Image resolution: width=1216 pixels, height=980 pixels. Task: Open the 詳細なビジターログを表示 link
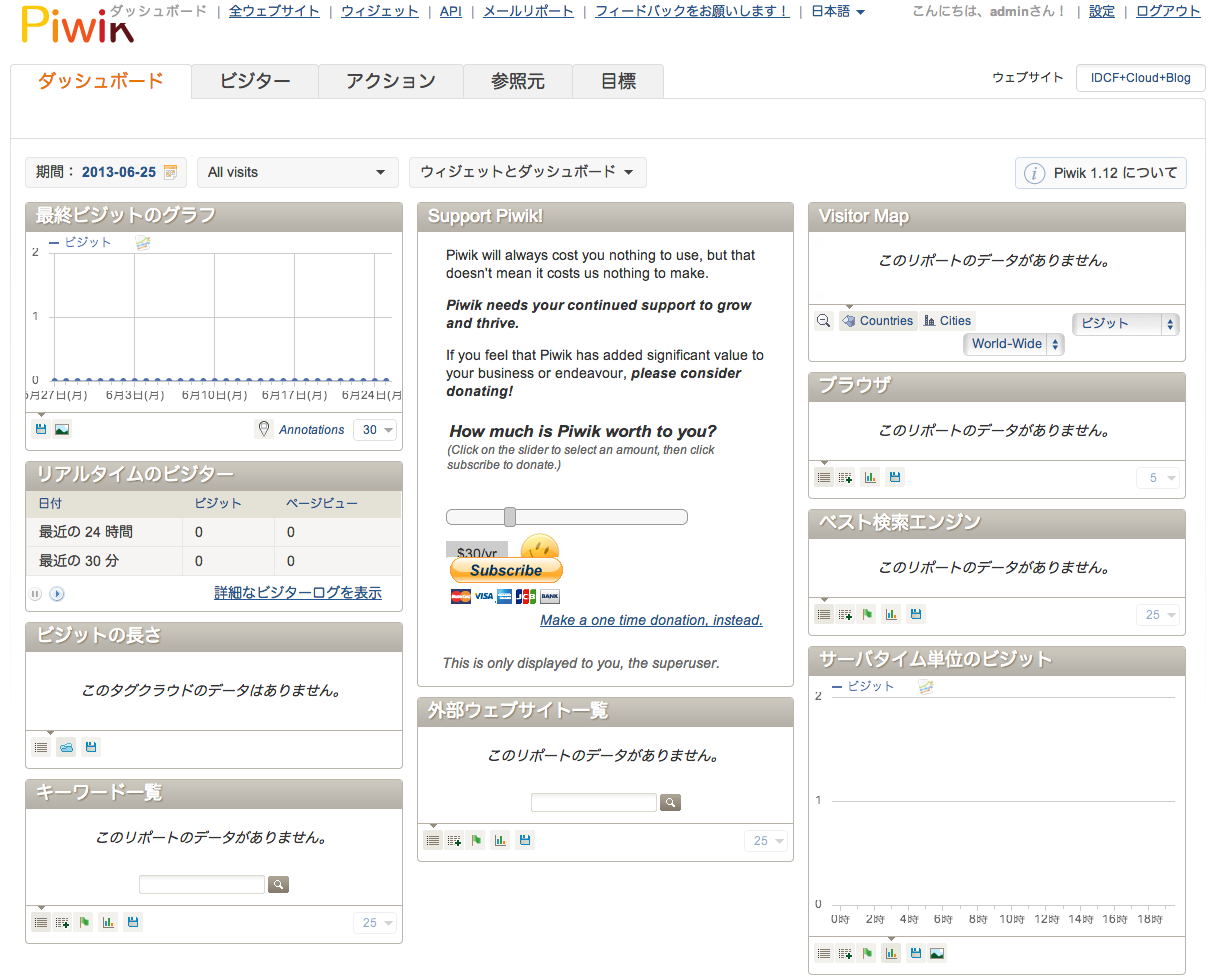click(298, 593)
